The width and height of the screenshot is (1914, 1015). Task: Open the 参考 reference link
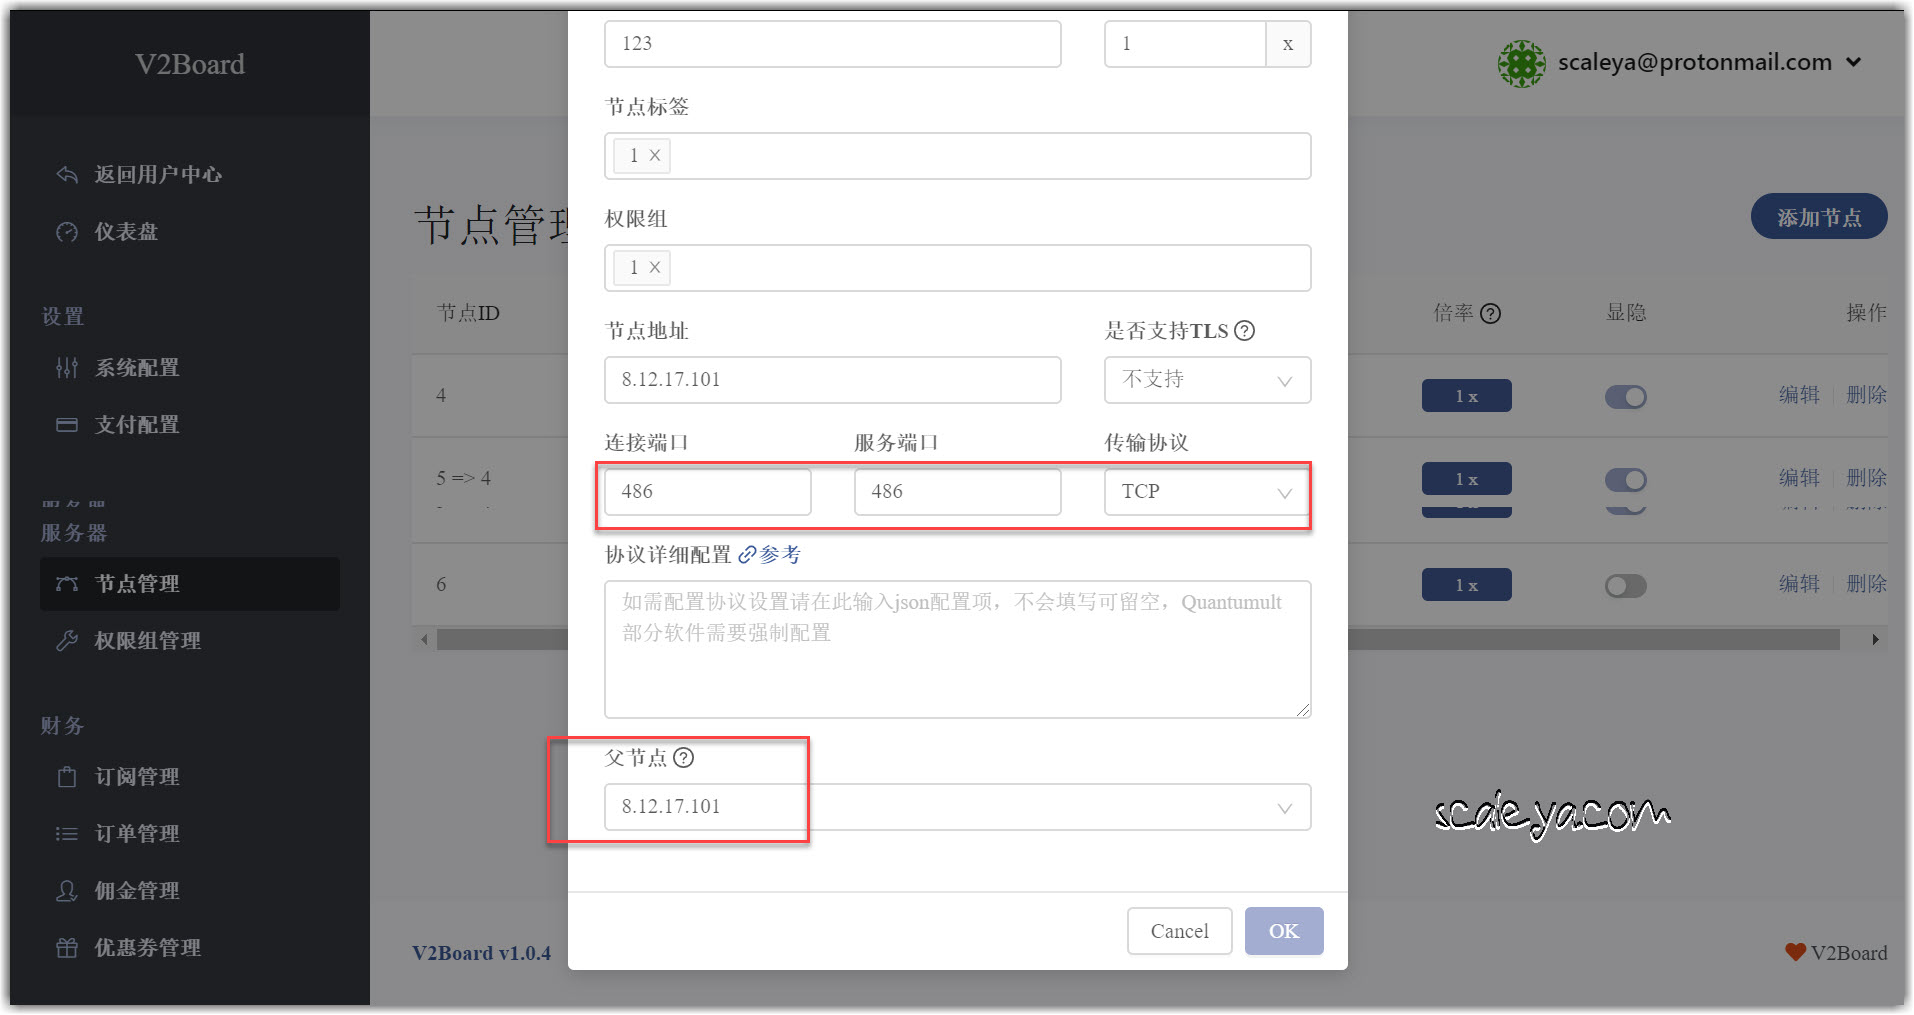click(770, 555)
